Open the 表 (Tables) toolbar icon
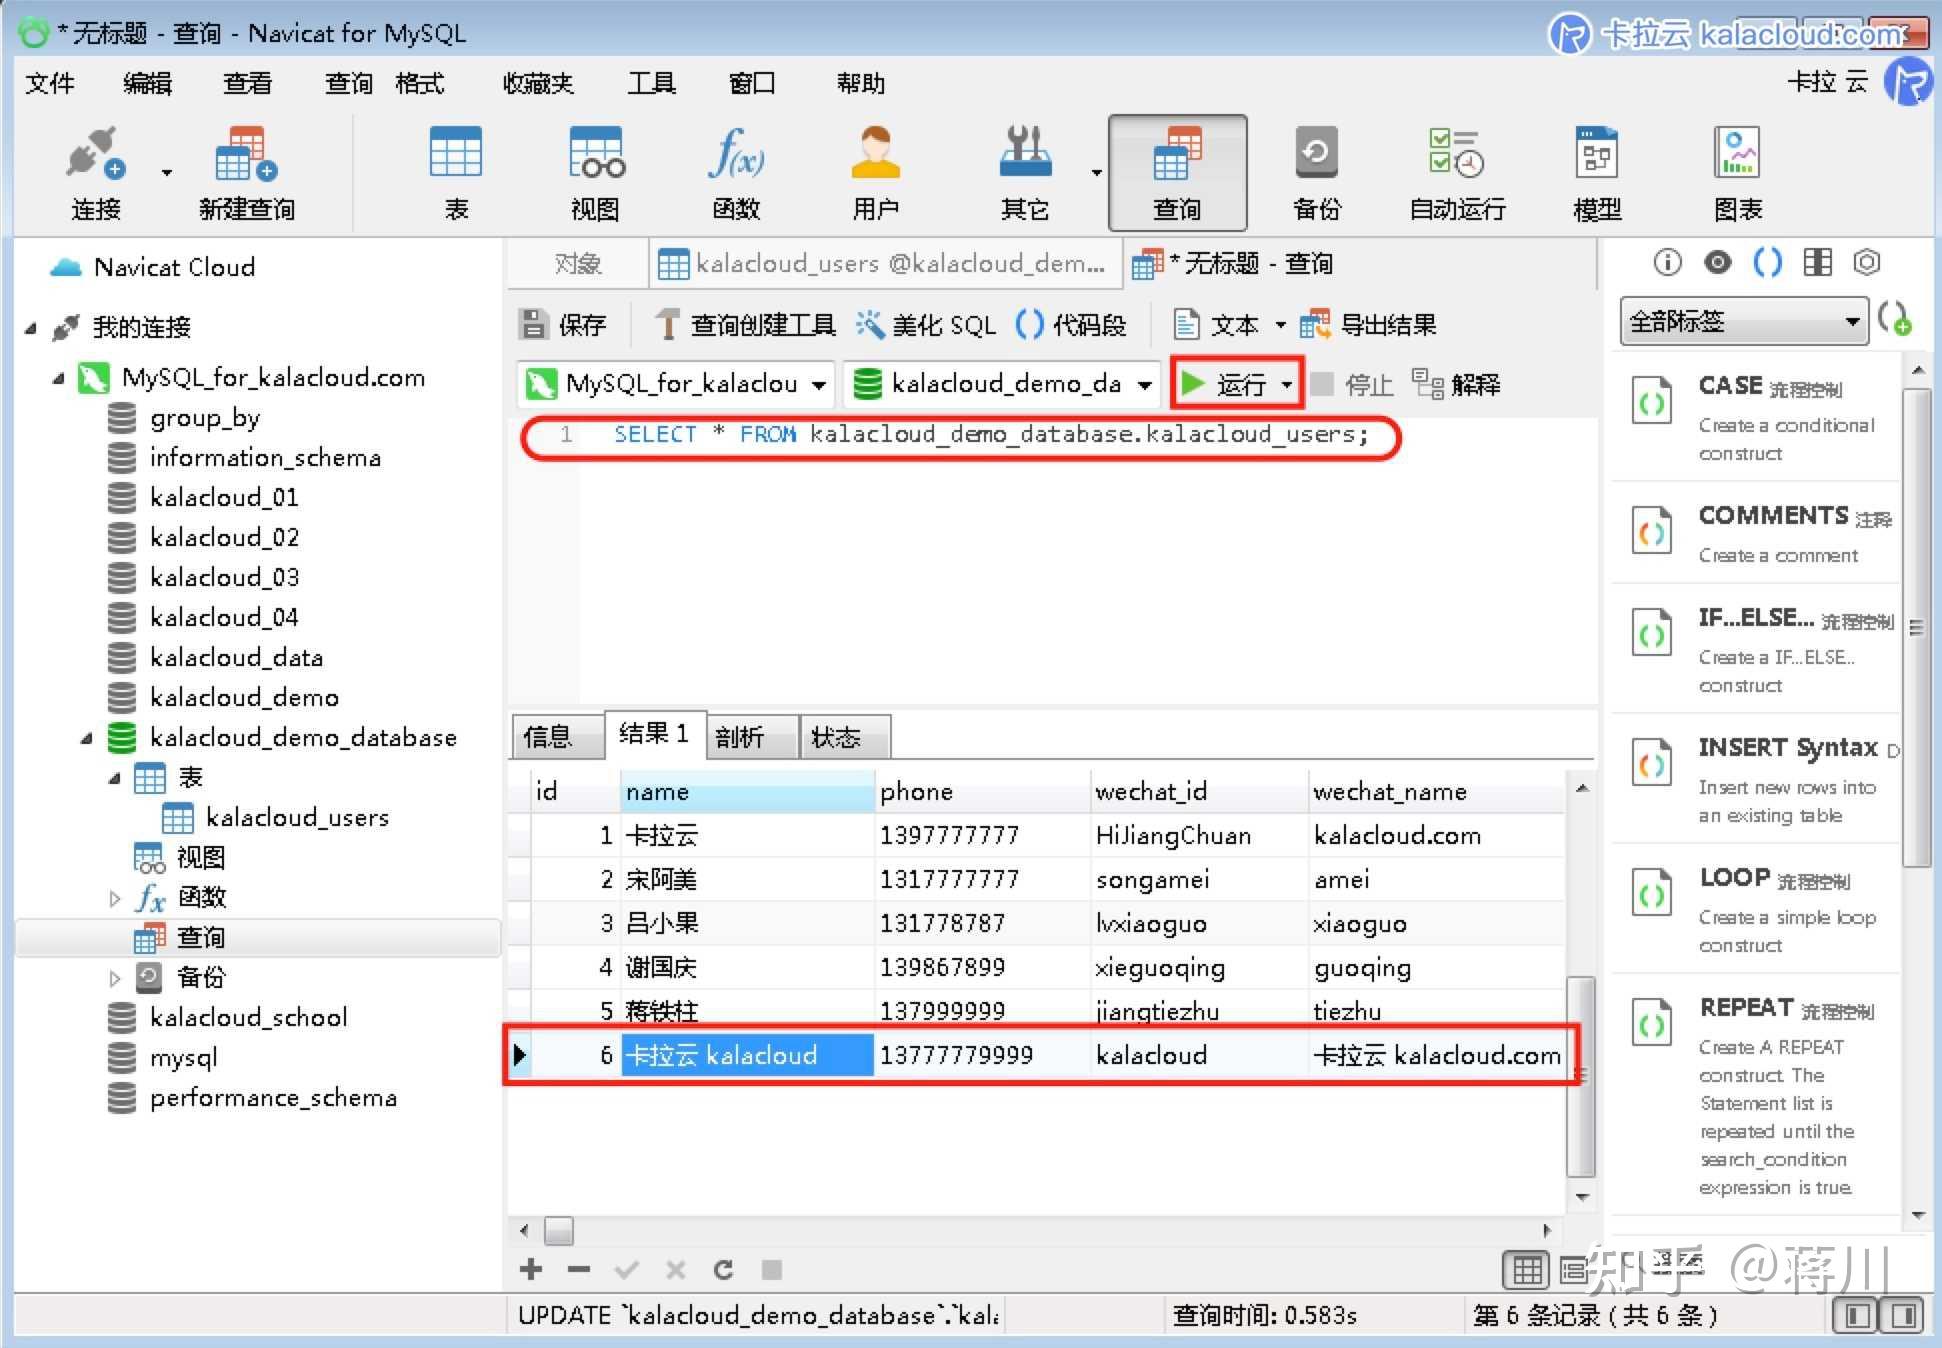Screen dimensions: 1942x1348 (455, 170)
